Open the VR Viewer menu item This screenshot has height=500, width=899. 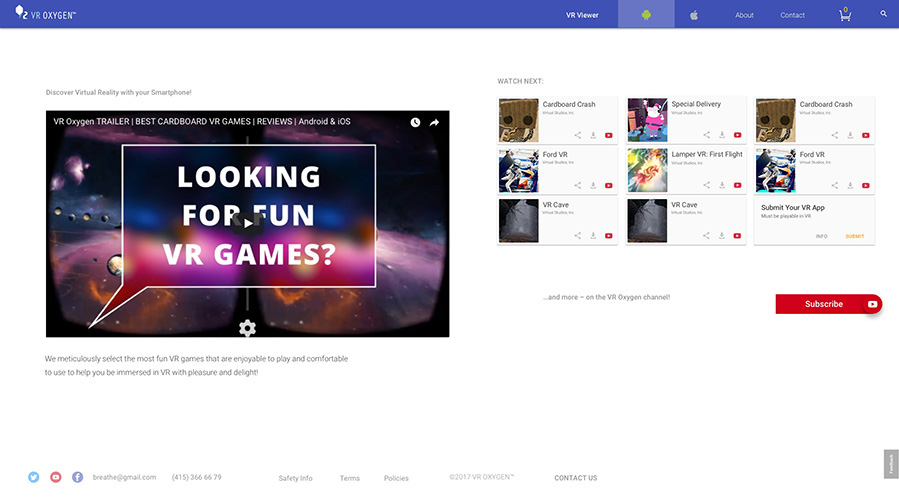point(582,15)
